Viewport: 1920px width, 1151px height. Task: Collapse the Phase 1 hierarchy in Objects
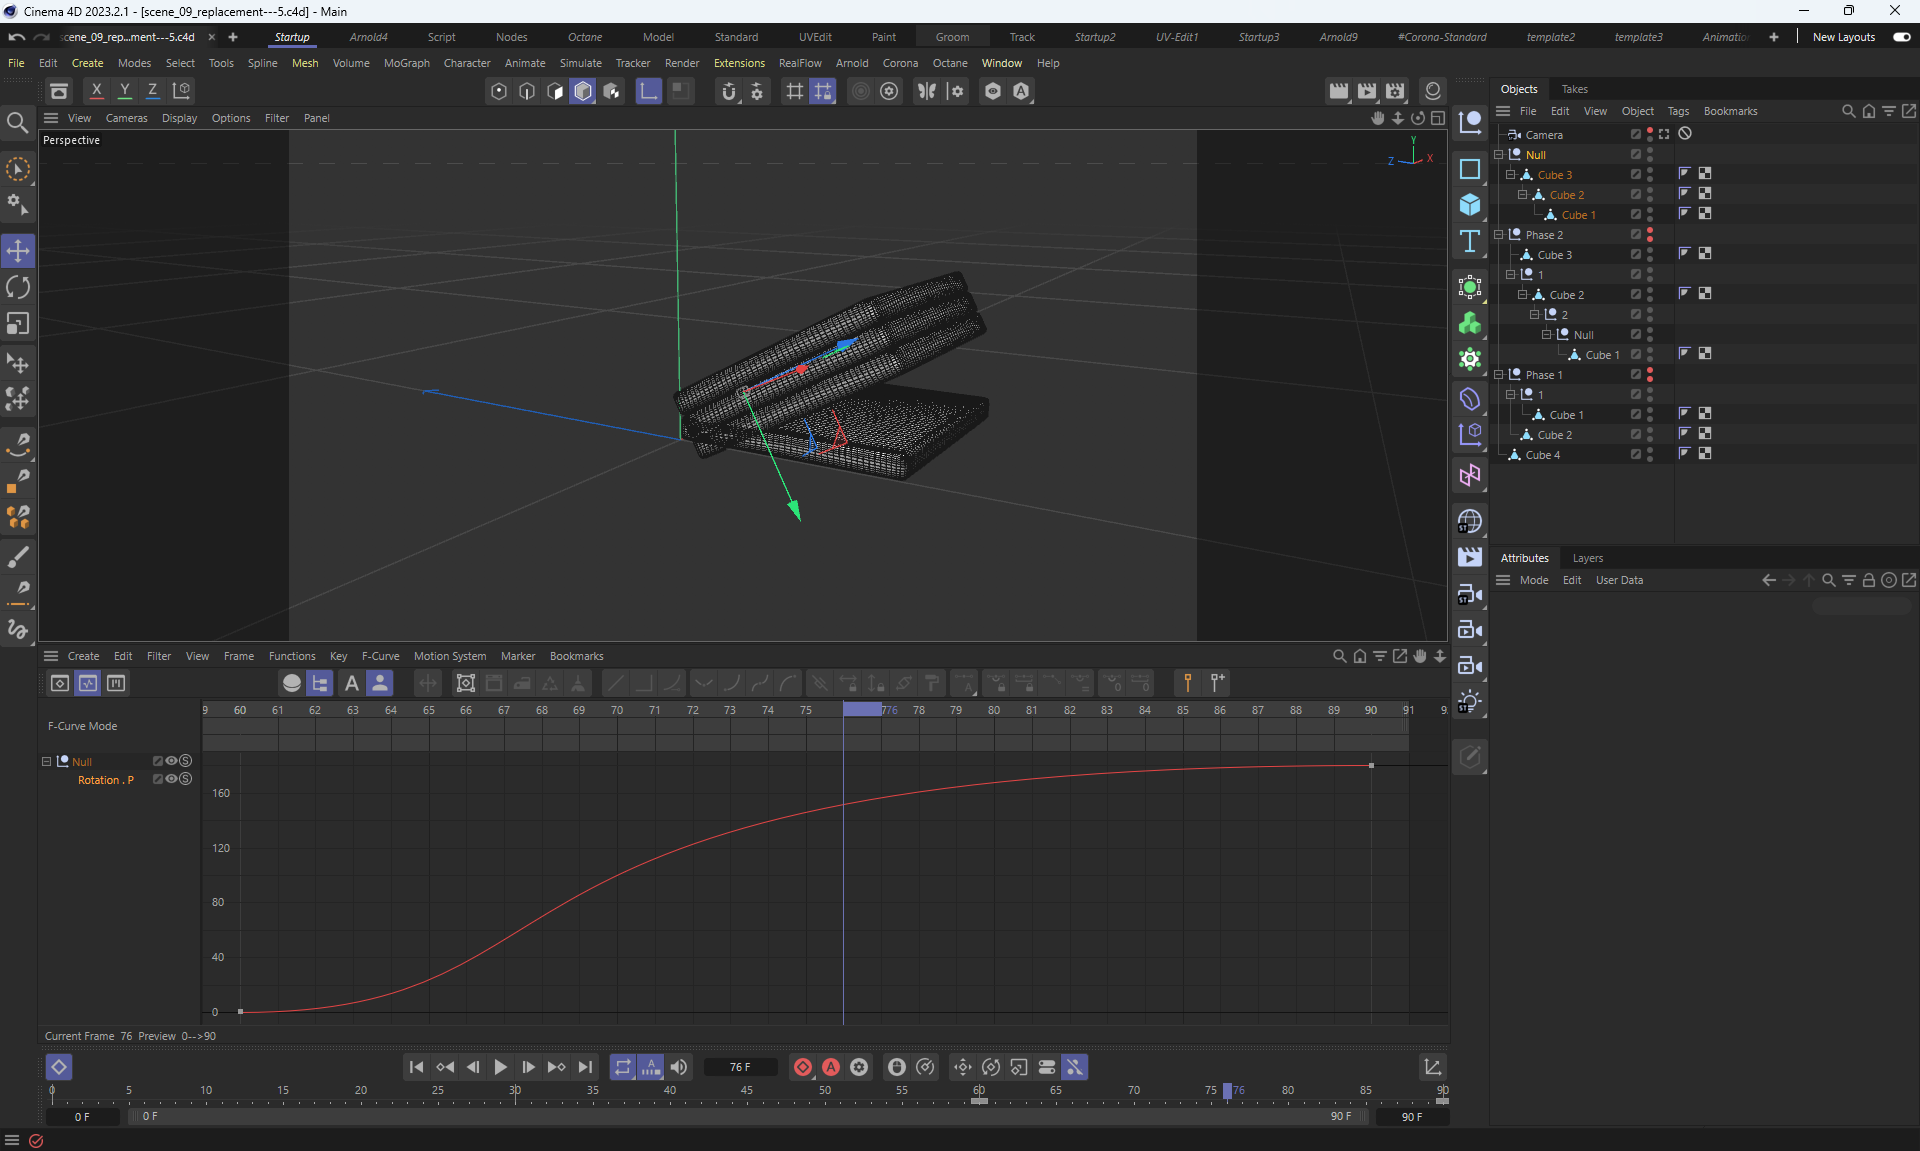(x=1498, y=375)
